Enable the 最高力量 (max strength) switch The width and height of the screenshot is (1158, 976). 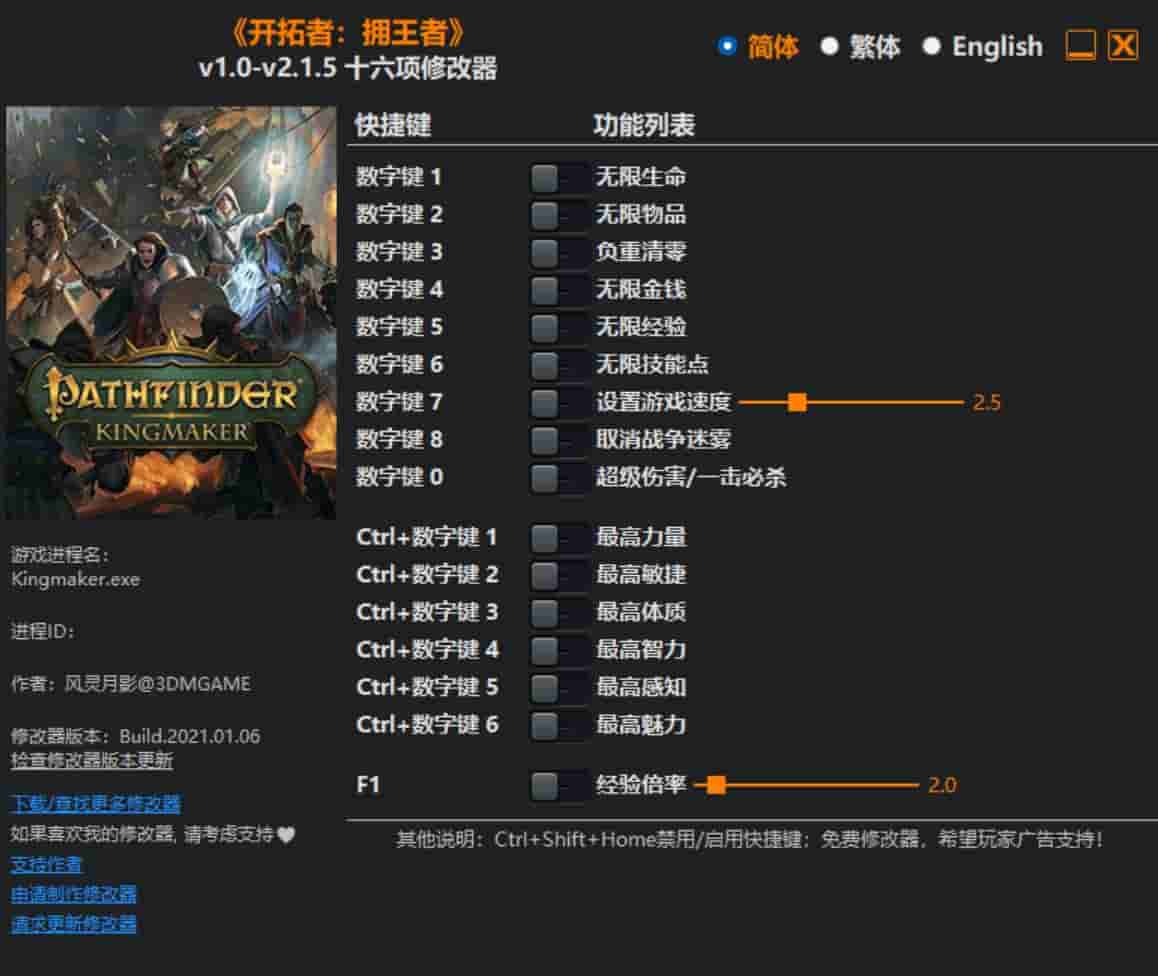point(556,537)
